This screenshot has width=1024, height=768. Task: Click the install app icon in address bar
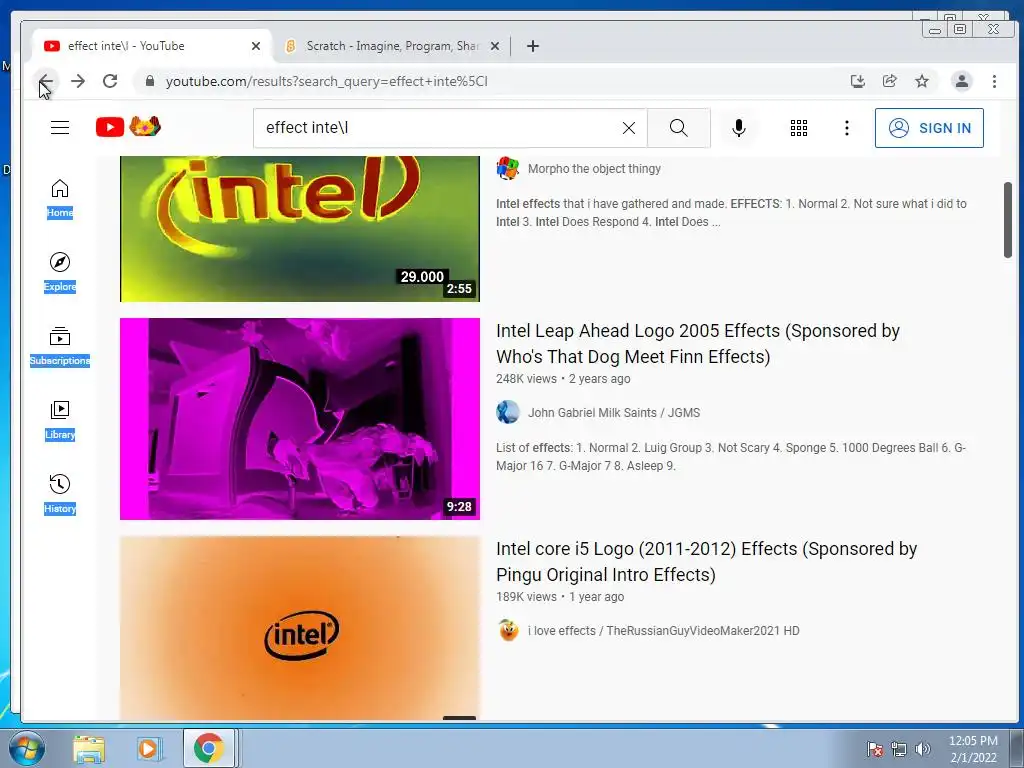coord(857,82)
